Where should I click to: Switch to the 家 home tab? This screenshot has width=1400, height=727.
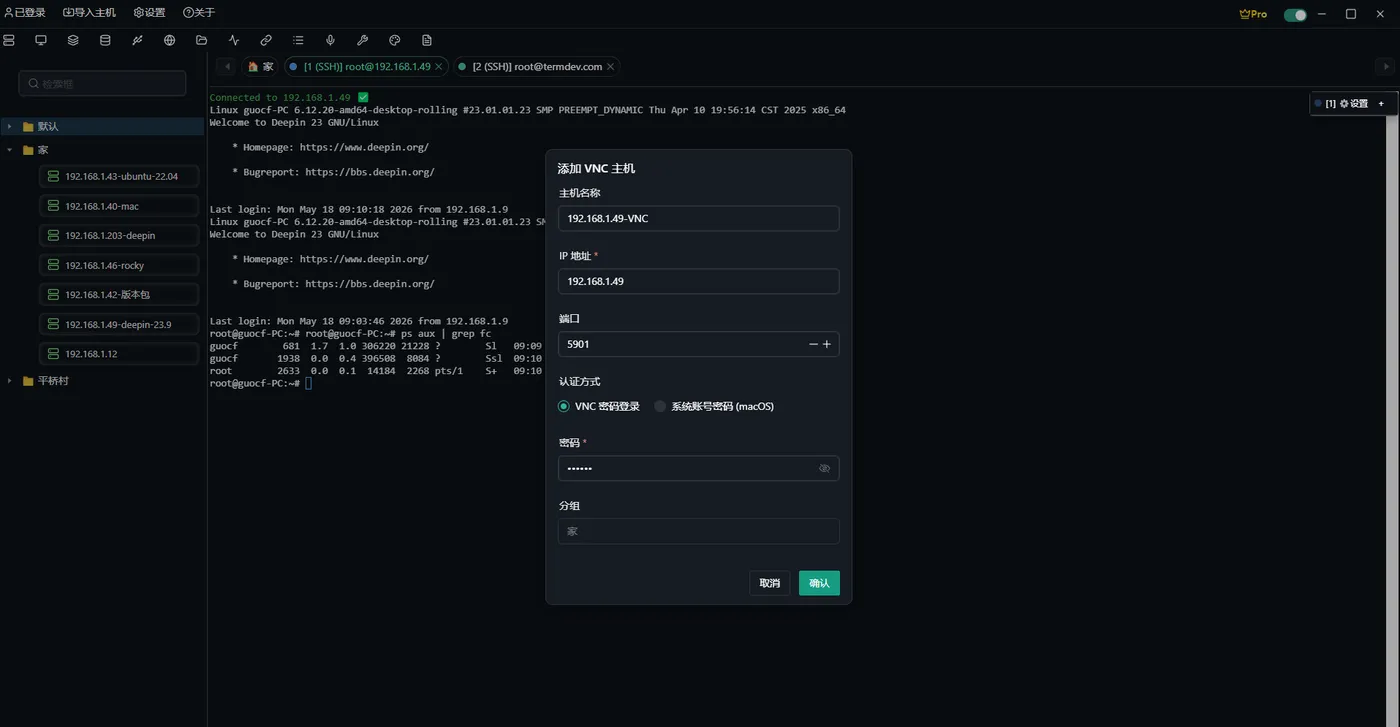[x=261, y=66]
